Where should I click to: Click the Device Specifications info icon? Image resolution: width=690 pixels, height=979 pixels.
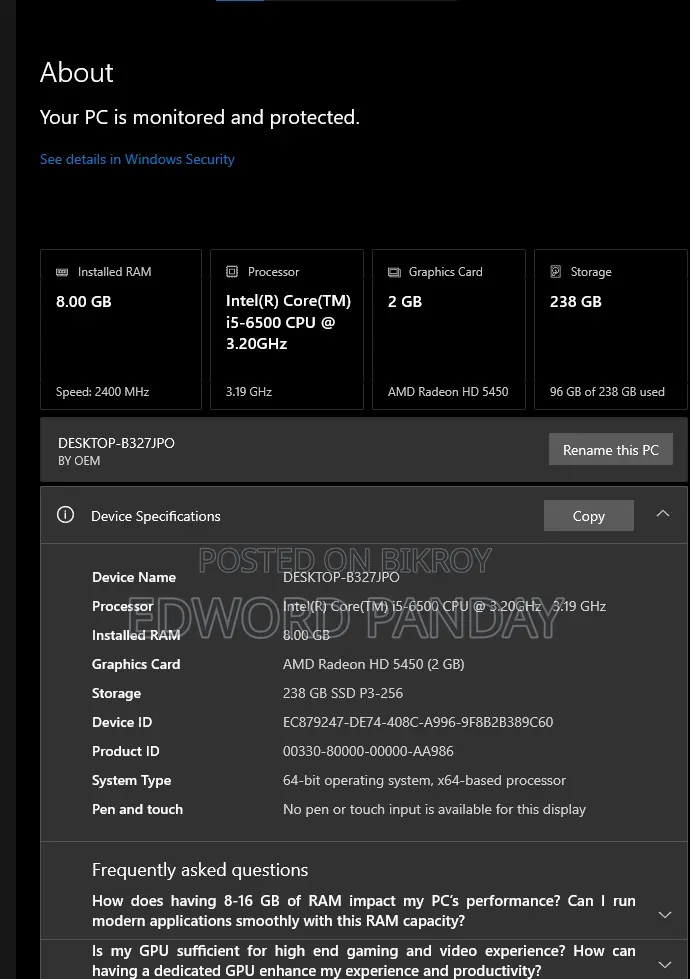click(x=66, y=515)
